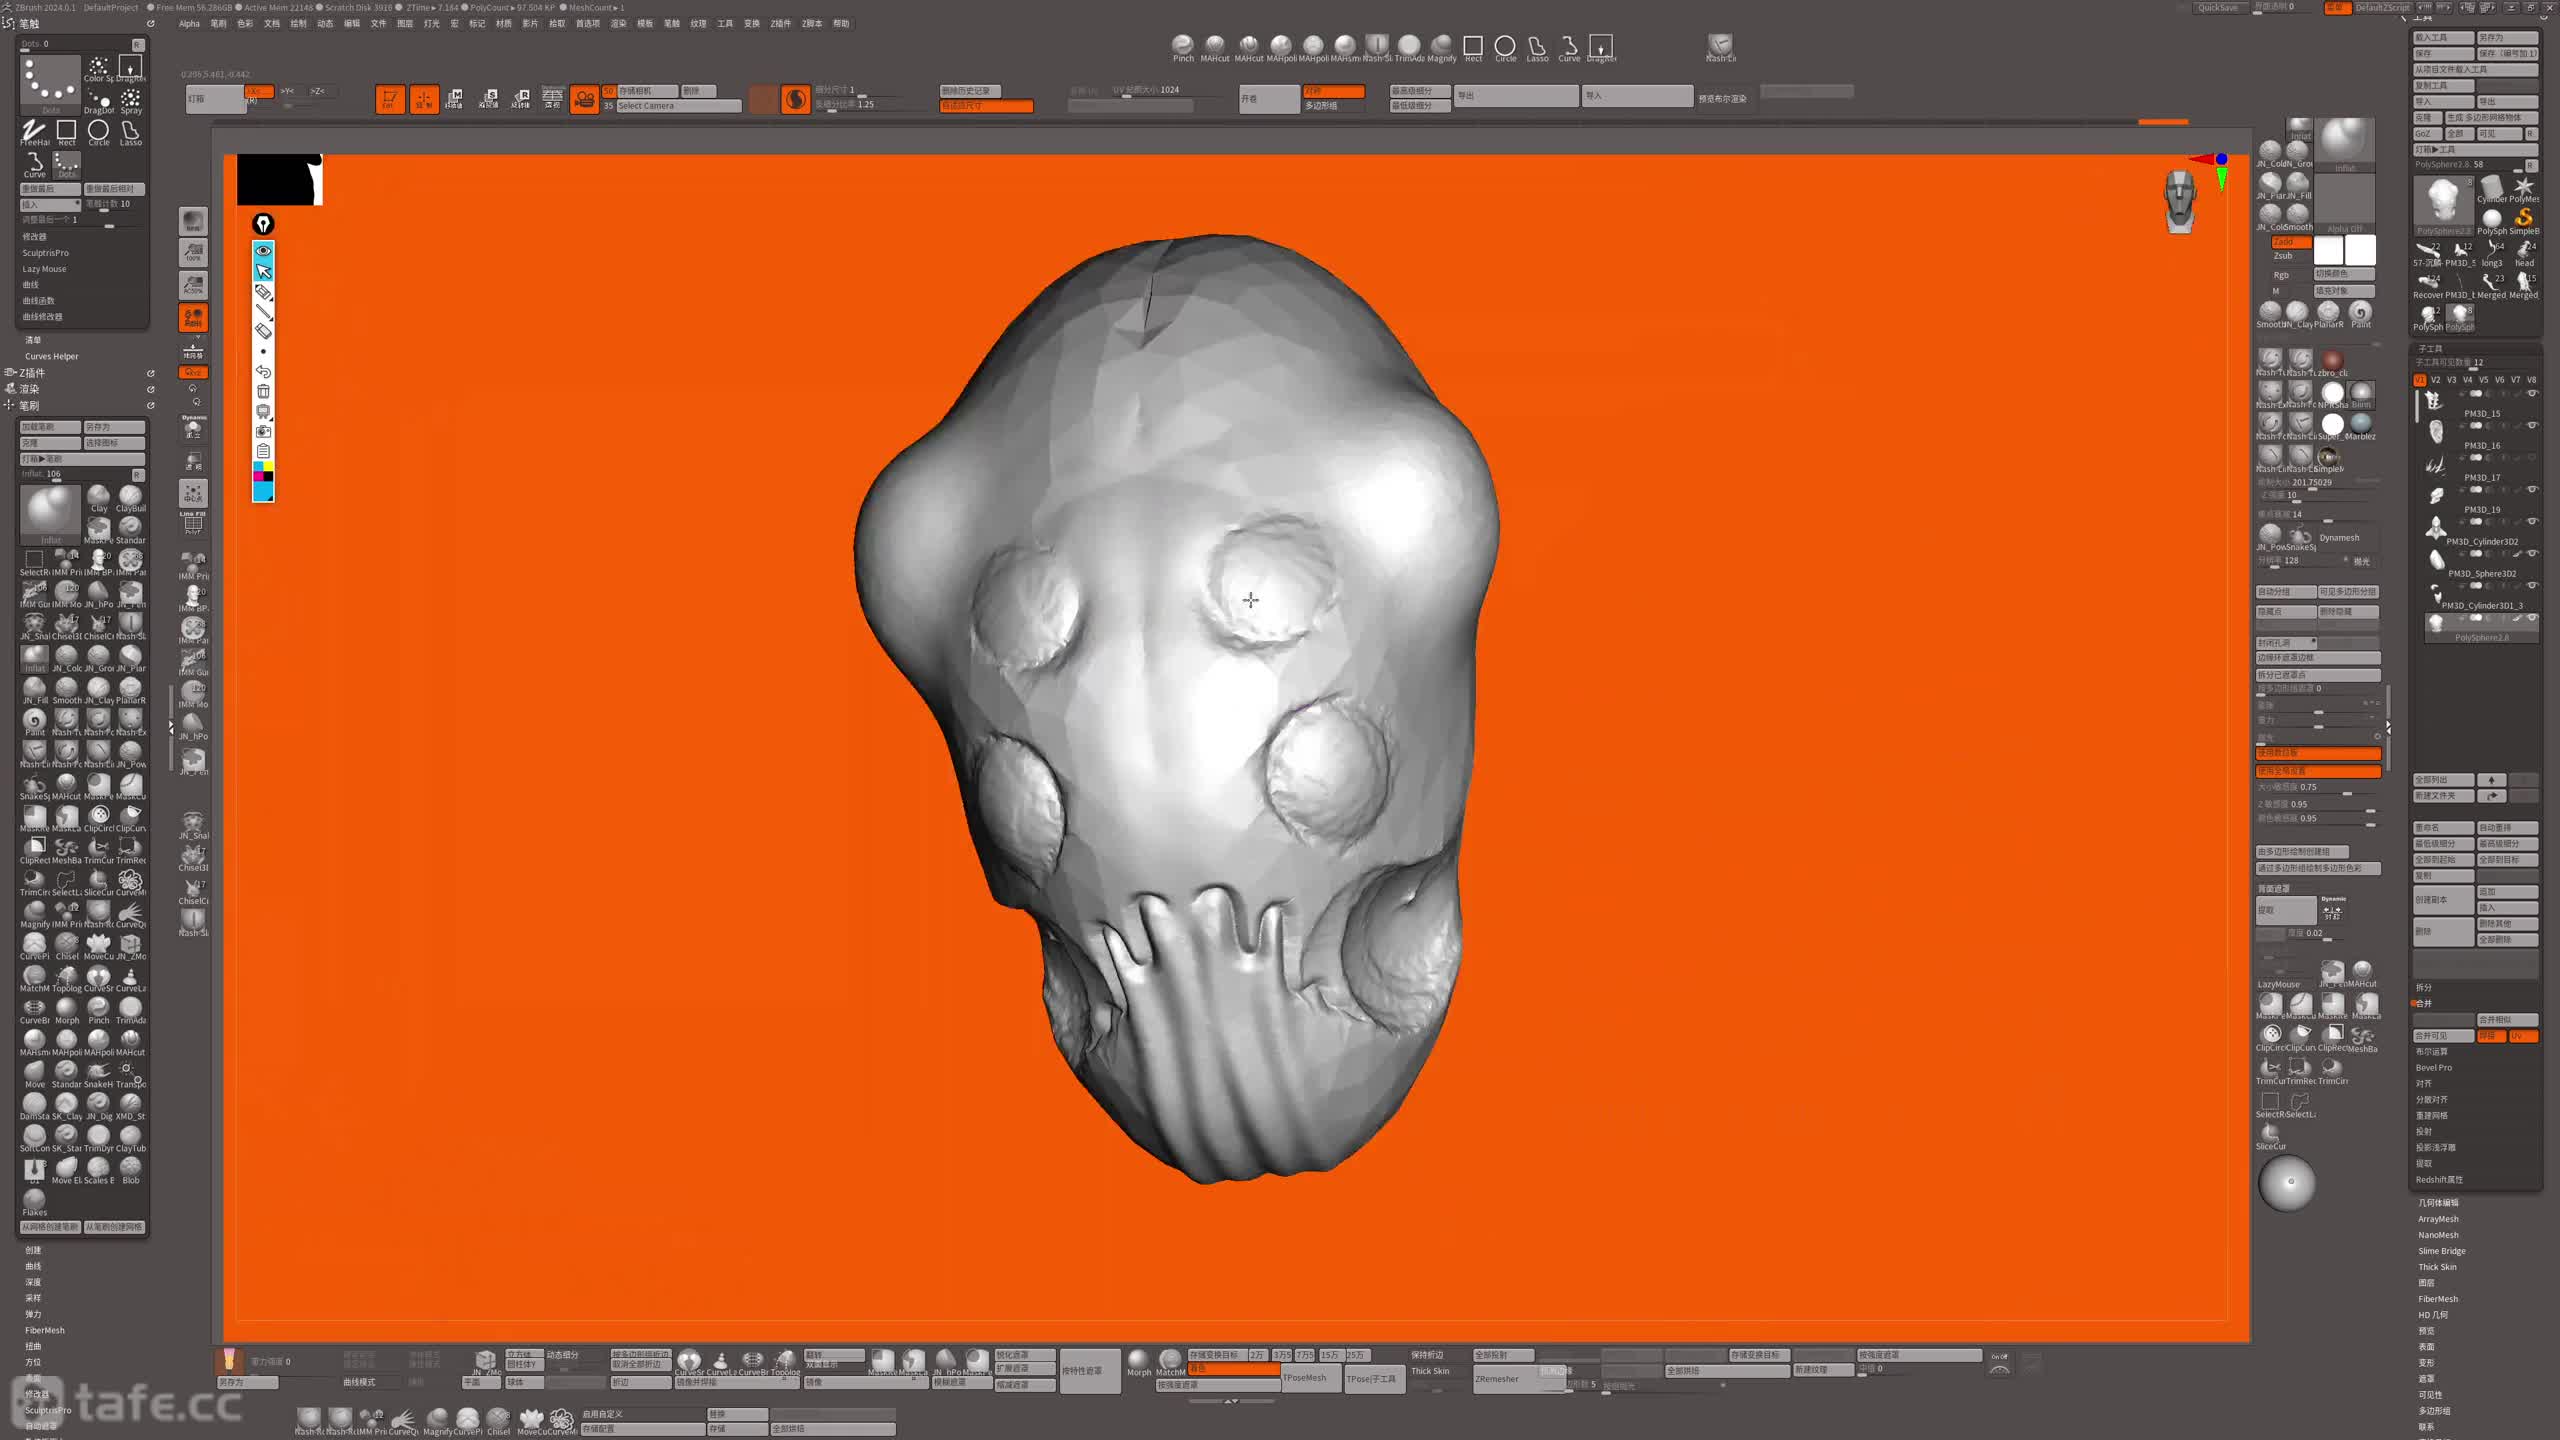Choose the Spray stroke type
2560x1440 pixels.
pyautogui.click(x=130, y=100)
